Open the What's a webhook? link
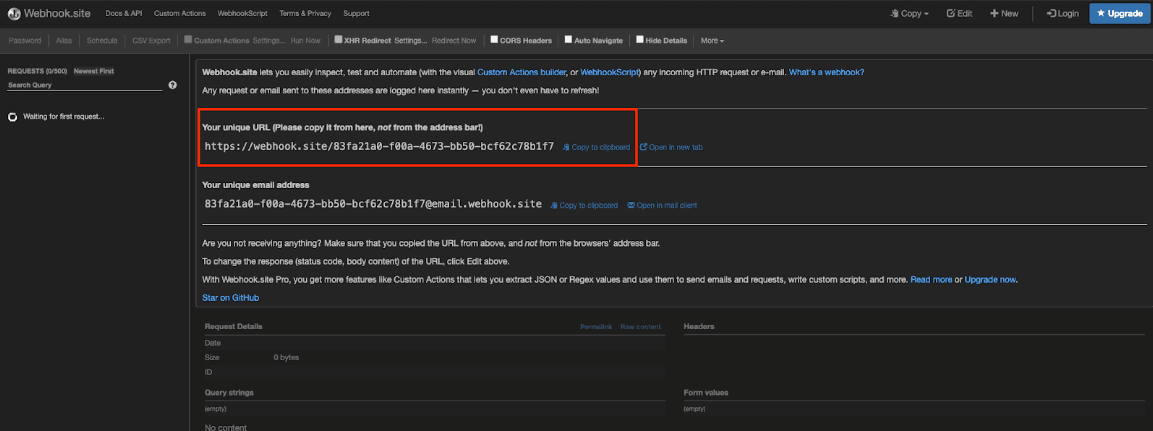Screen dimensions: 1153x431 point(827,72)
